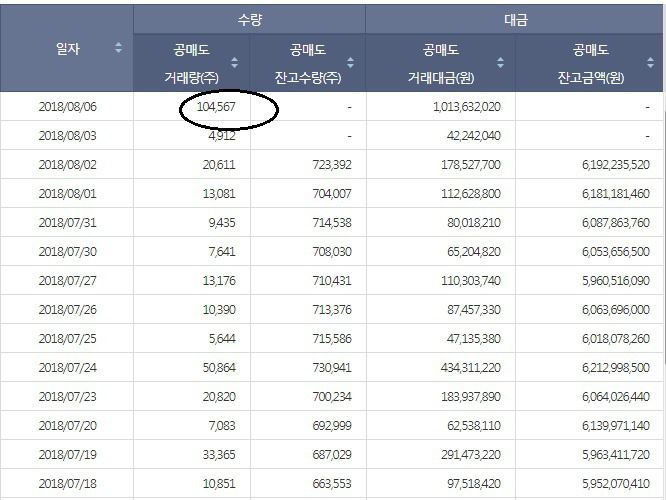Image resolution: width=666 pixels, height=500 pixels.
Task: Select date cell 2018/08/02
Action: tap(68, 164)
